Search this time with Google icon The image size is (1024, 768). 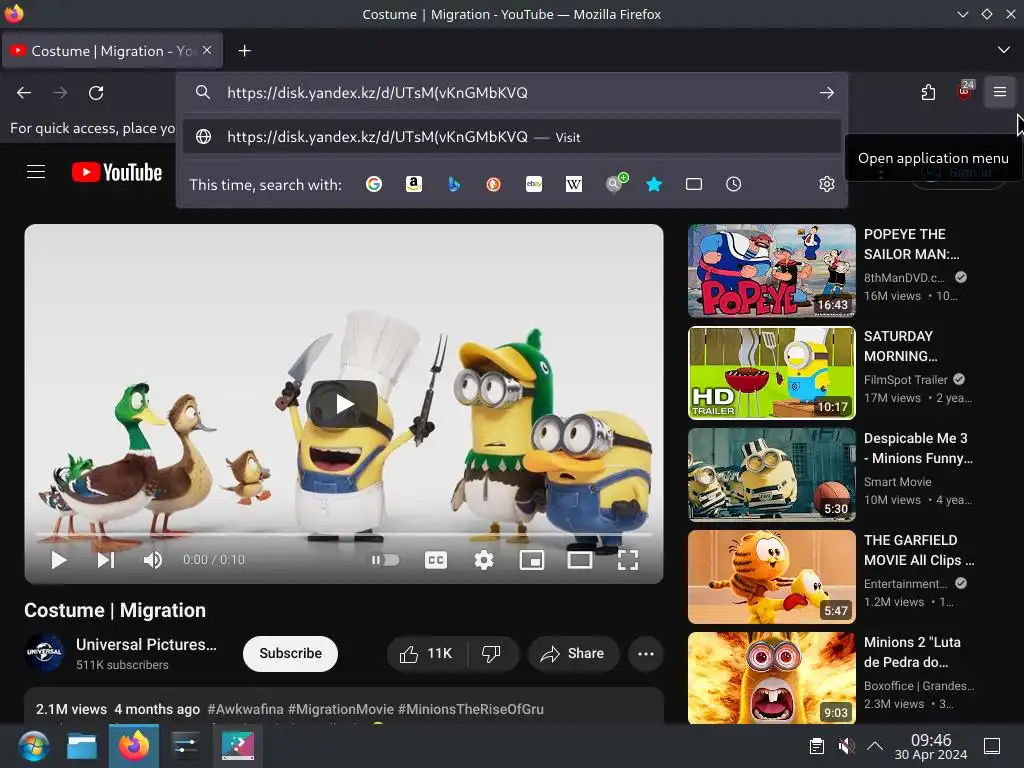coord(374,184)
